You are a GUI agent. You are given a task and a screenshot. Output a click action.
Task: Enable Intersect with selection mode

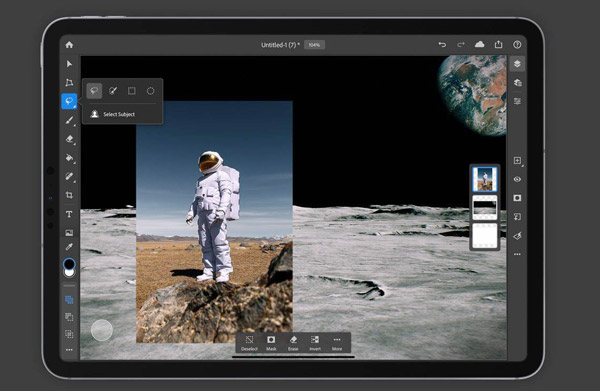(69, 334)
